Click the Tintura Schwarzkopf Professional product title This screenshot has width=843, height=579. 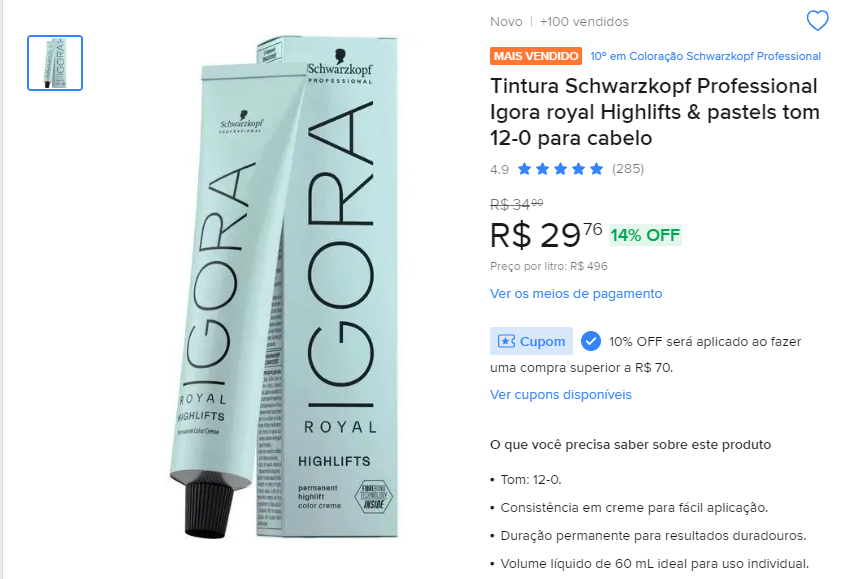click(654, 112)
